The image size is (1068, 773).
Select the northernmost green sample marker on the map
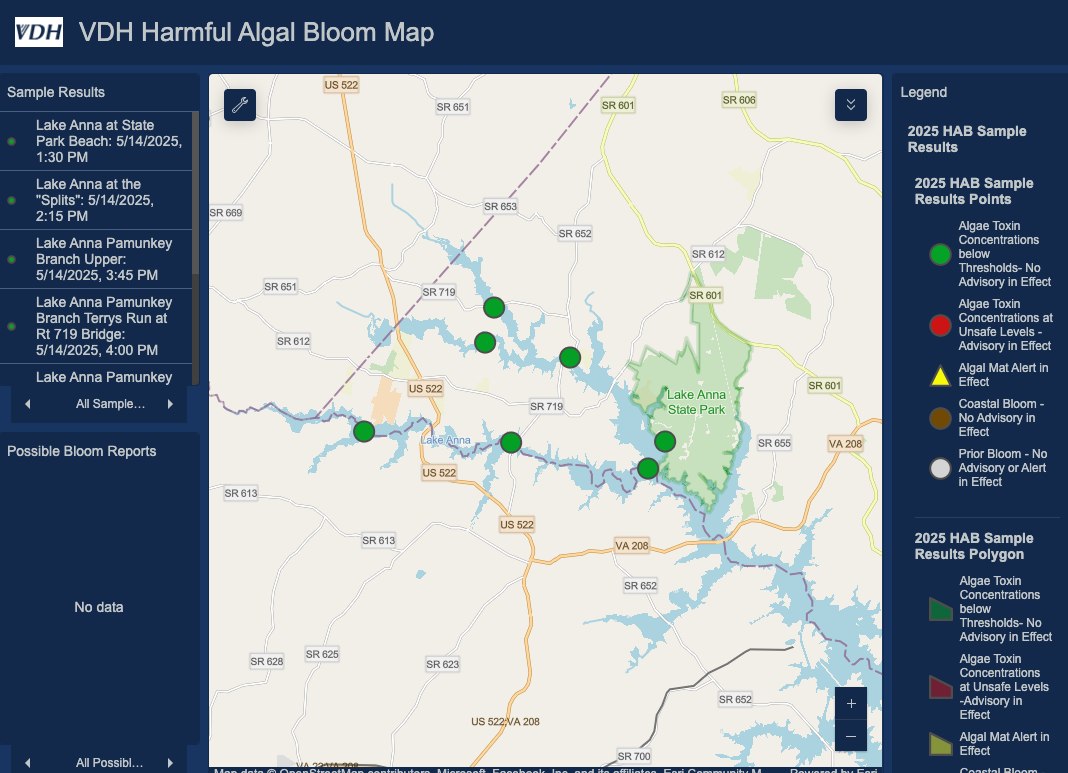coord(494,308)
